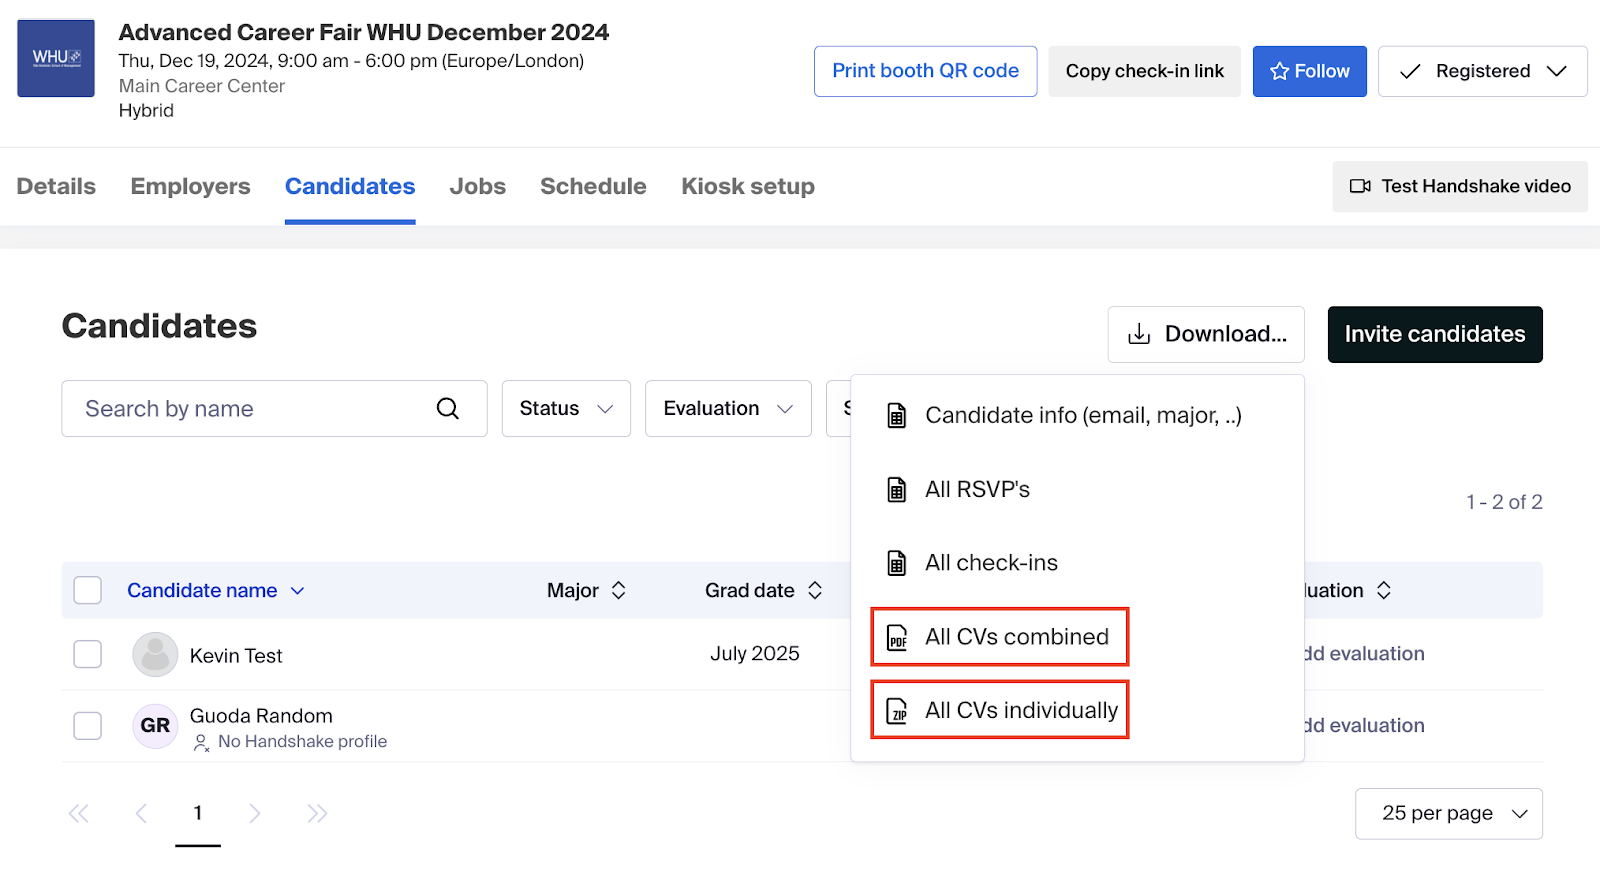Click Copy check-in link button
This screenshot has width=1600, height=890.
tap(1144, 71)
